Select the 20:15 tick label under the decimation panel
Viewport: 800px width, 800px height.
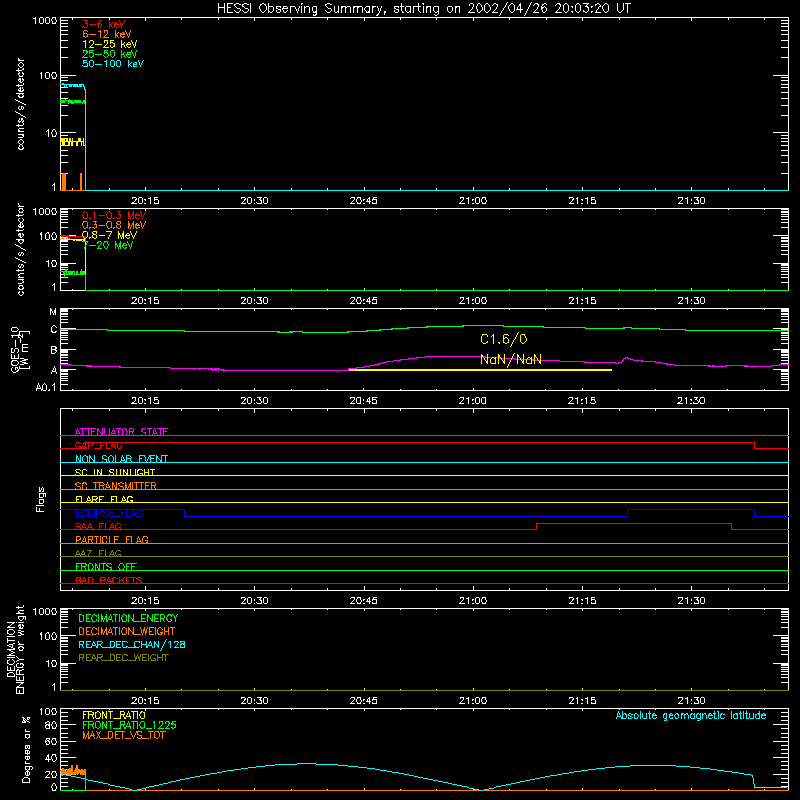(145, 701)
